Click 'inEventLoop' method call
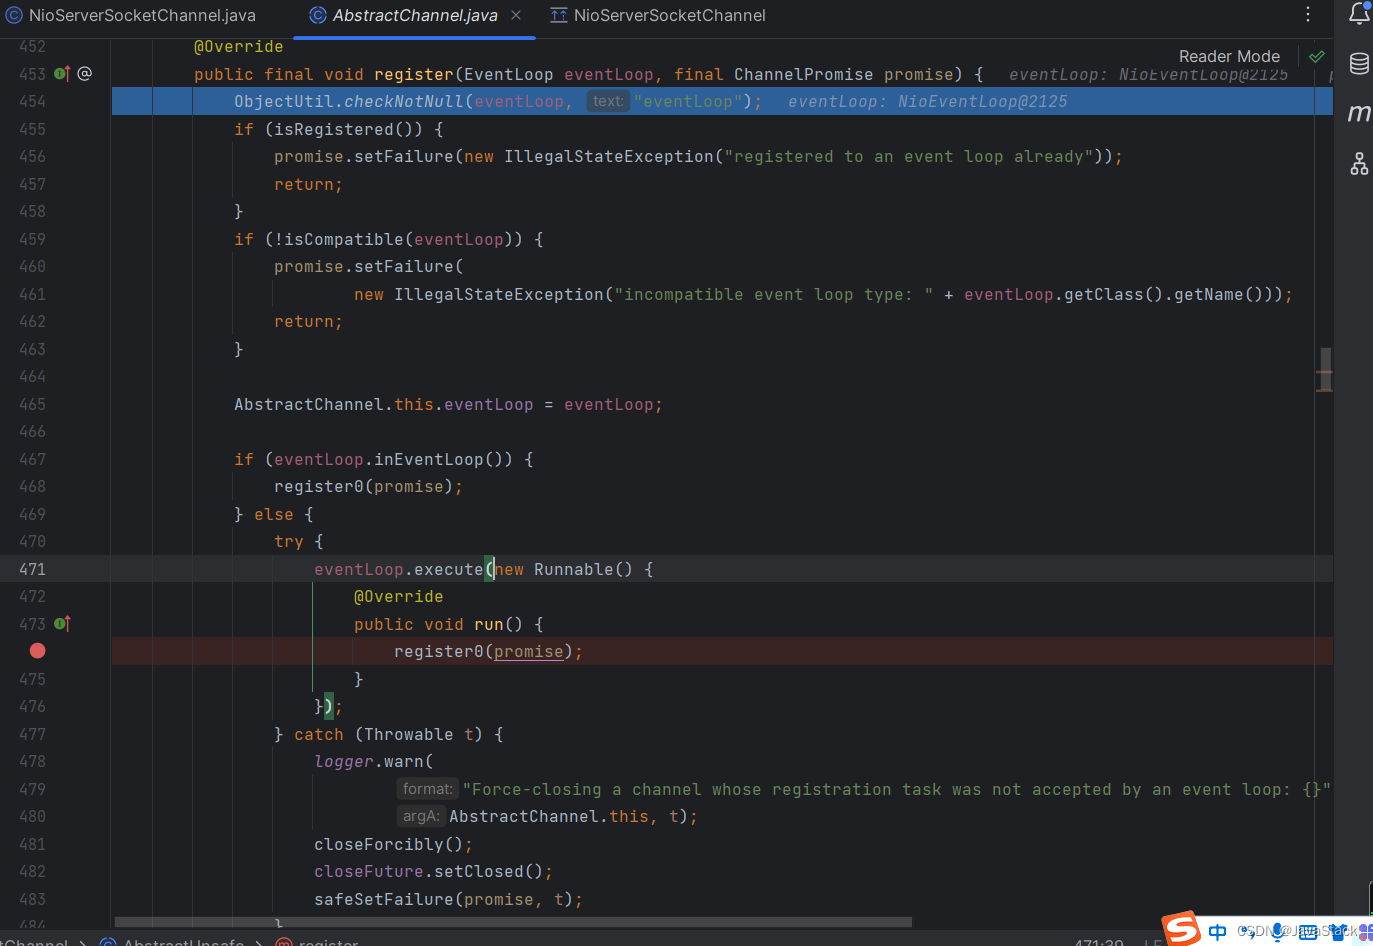Screen dimensions: 1373x946 click(429, 459)
